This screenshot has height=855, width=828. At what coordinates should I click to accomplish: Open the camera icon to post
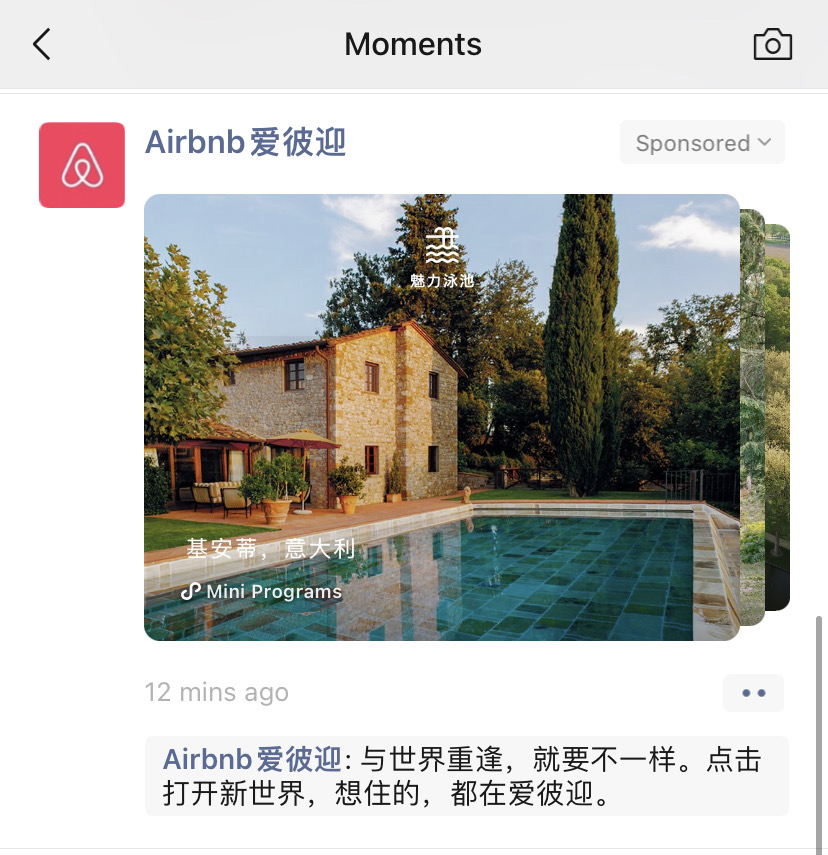tap(772, 44)
